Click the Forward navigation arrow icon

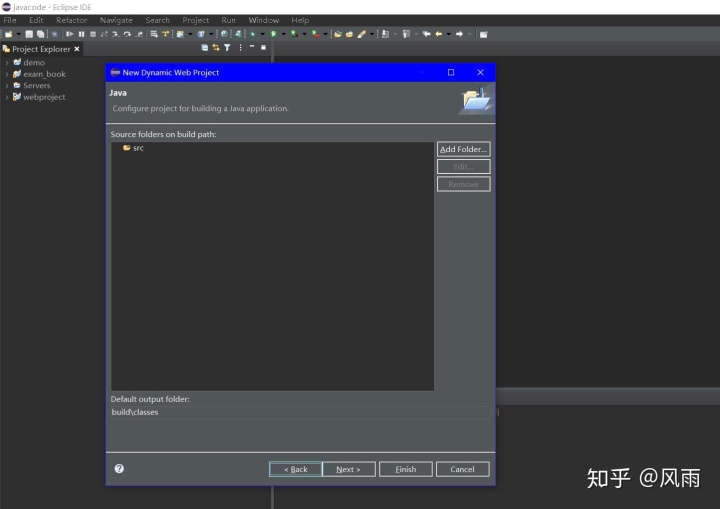pos(459,34)
